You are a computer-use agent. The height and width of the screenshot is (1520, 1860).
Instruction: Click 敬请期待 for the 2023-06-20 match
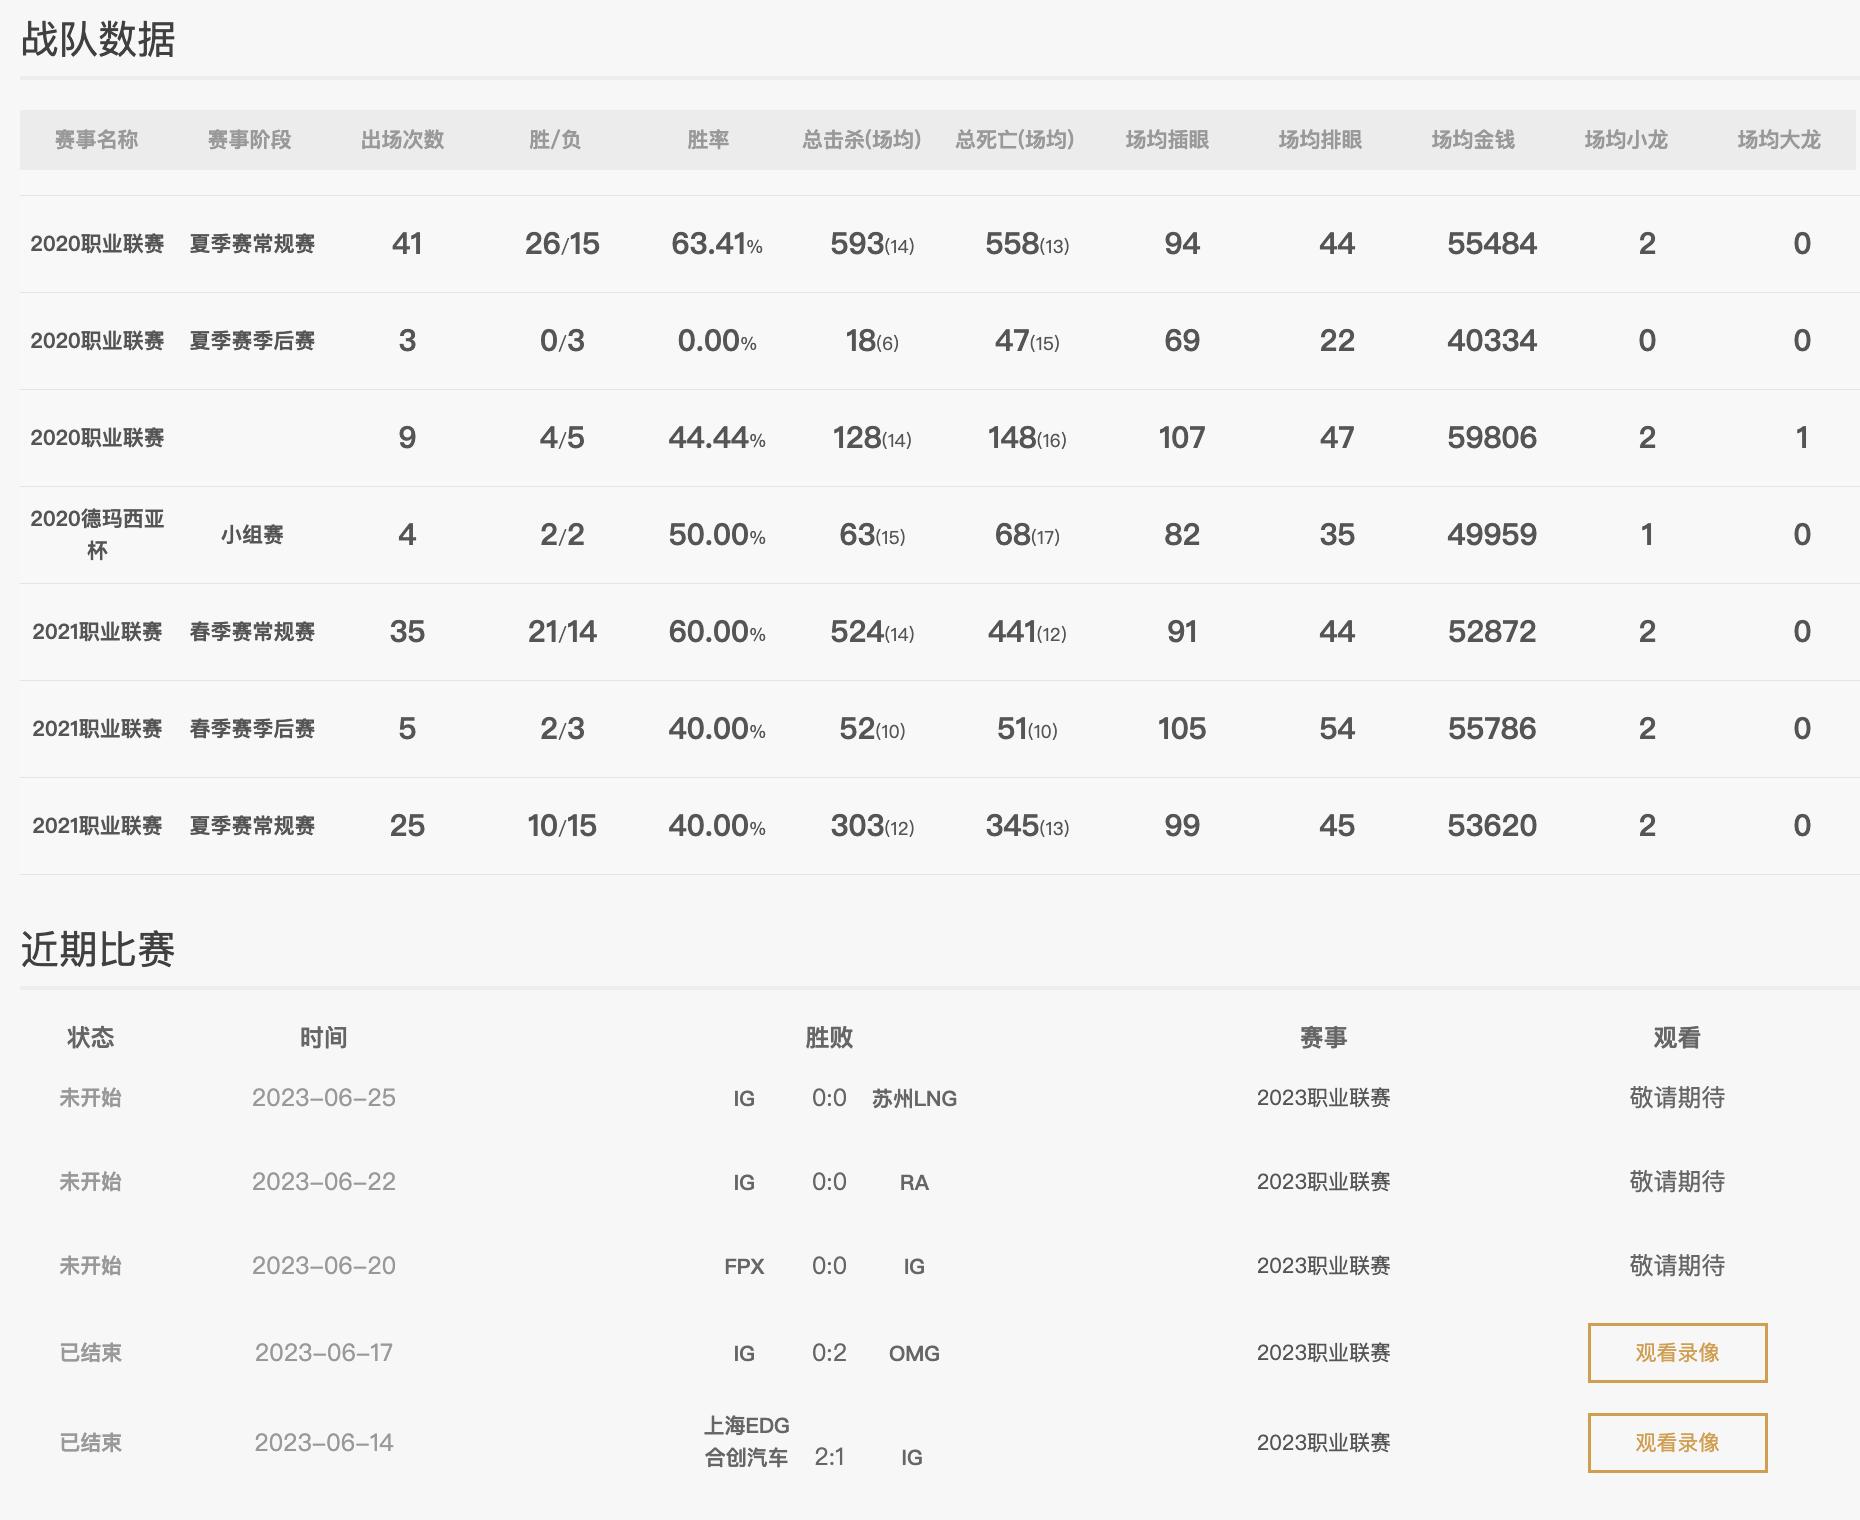click(x=1677, y=1266)
